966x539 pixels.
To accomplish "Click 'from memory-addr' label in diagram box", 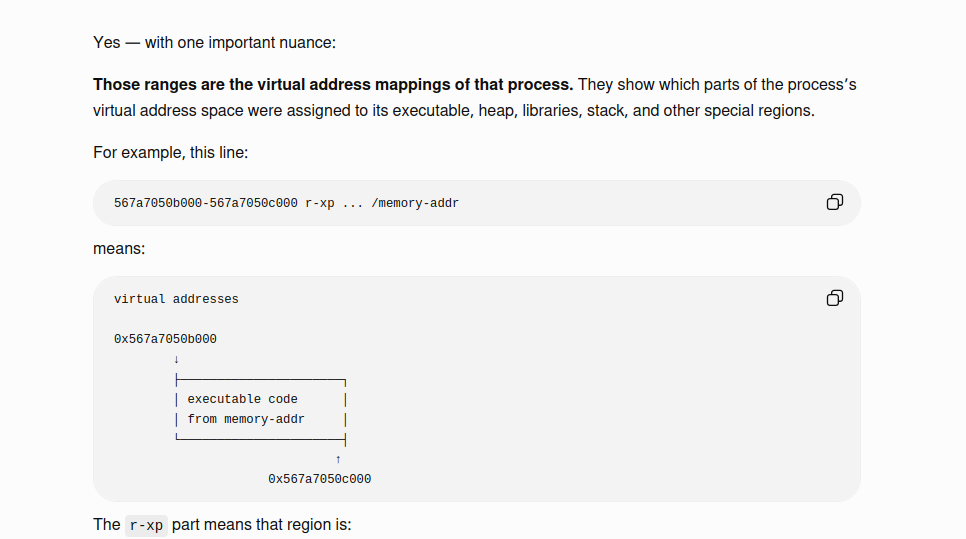I will 246,419.
